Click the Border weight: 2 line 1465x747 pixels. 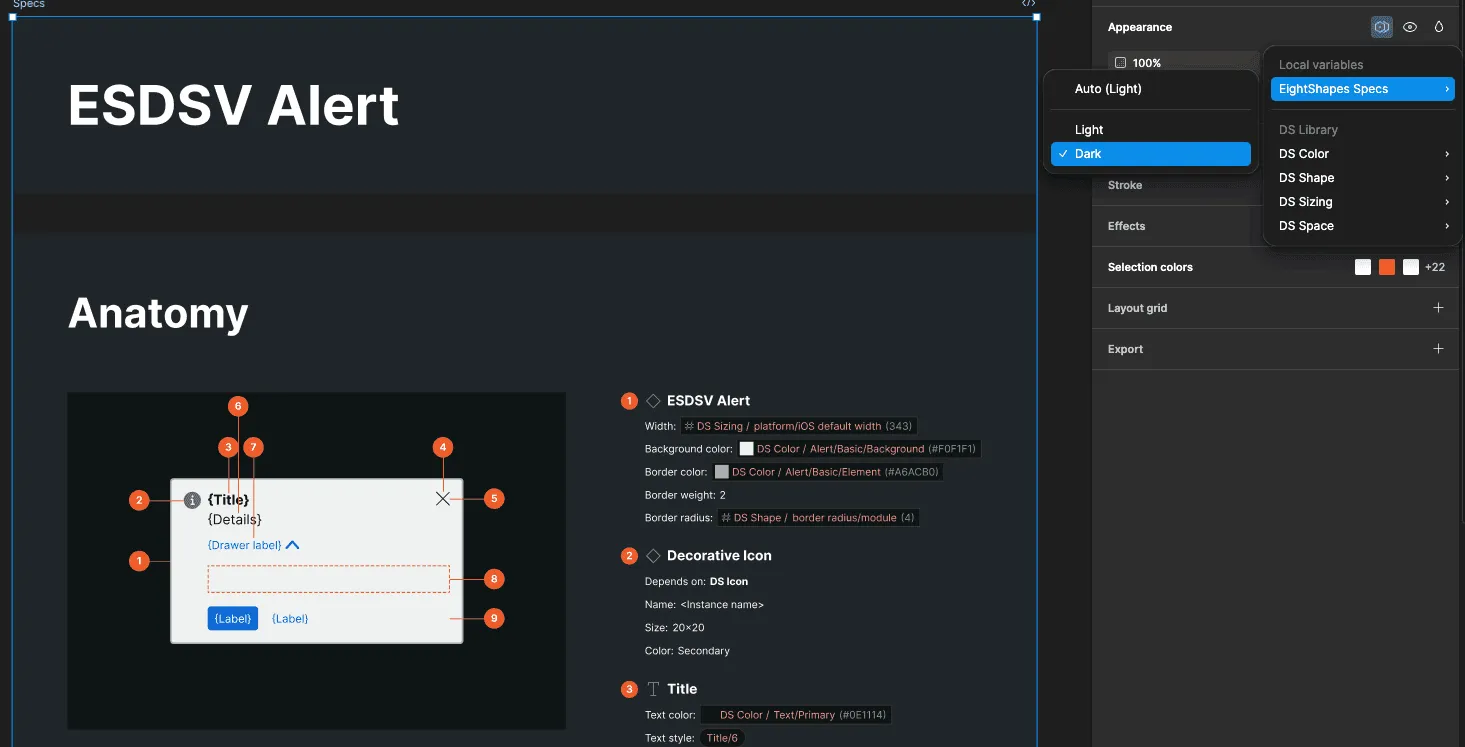[685, 495]
